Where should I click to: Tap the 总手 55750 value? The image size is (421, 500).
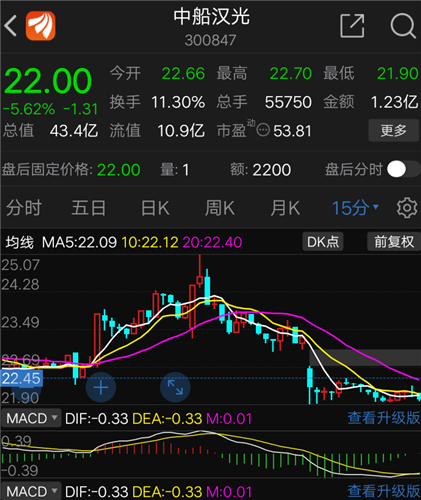tap(288, 102)
